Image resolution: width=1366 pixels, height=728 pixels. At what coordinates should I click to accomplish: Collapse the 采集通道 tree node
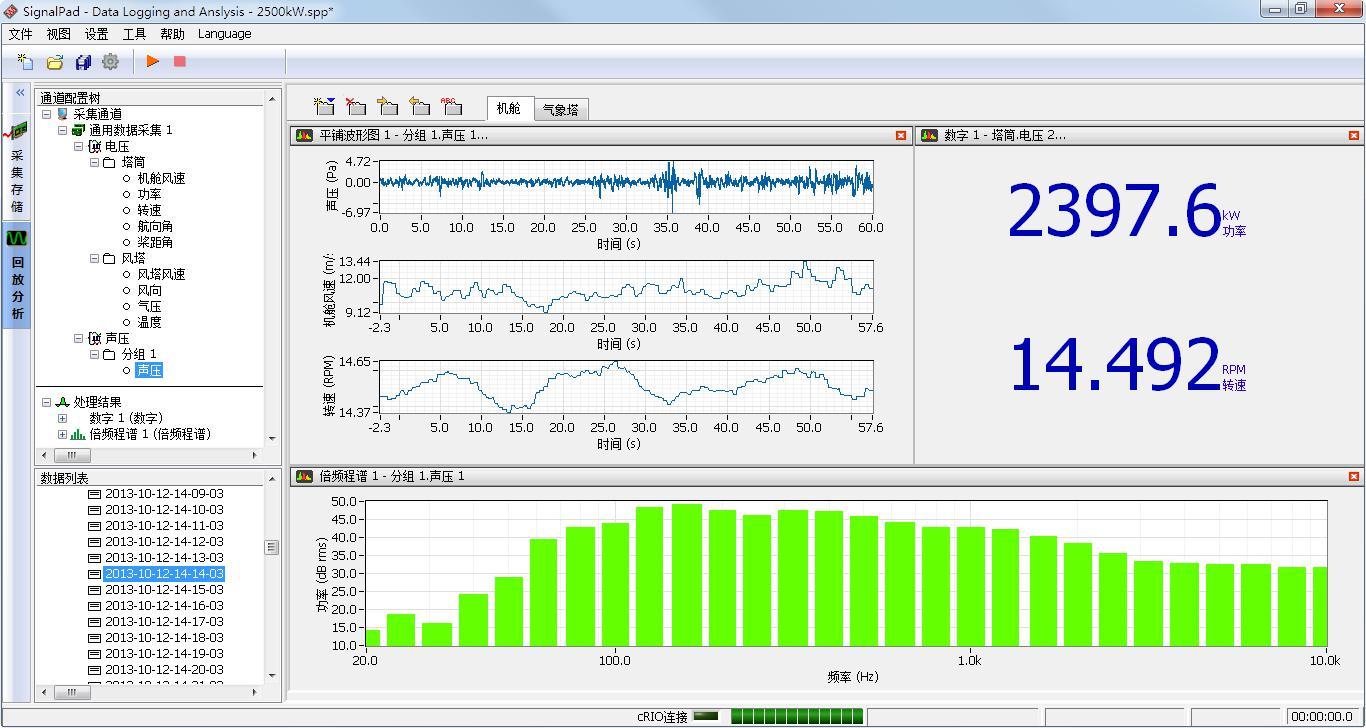[46, 114]
